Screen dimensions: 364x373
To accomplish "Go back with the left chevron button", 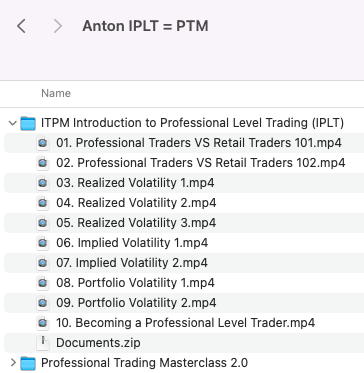I will coord(21,26).
